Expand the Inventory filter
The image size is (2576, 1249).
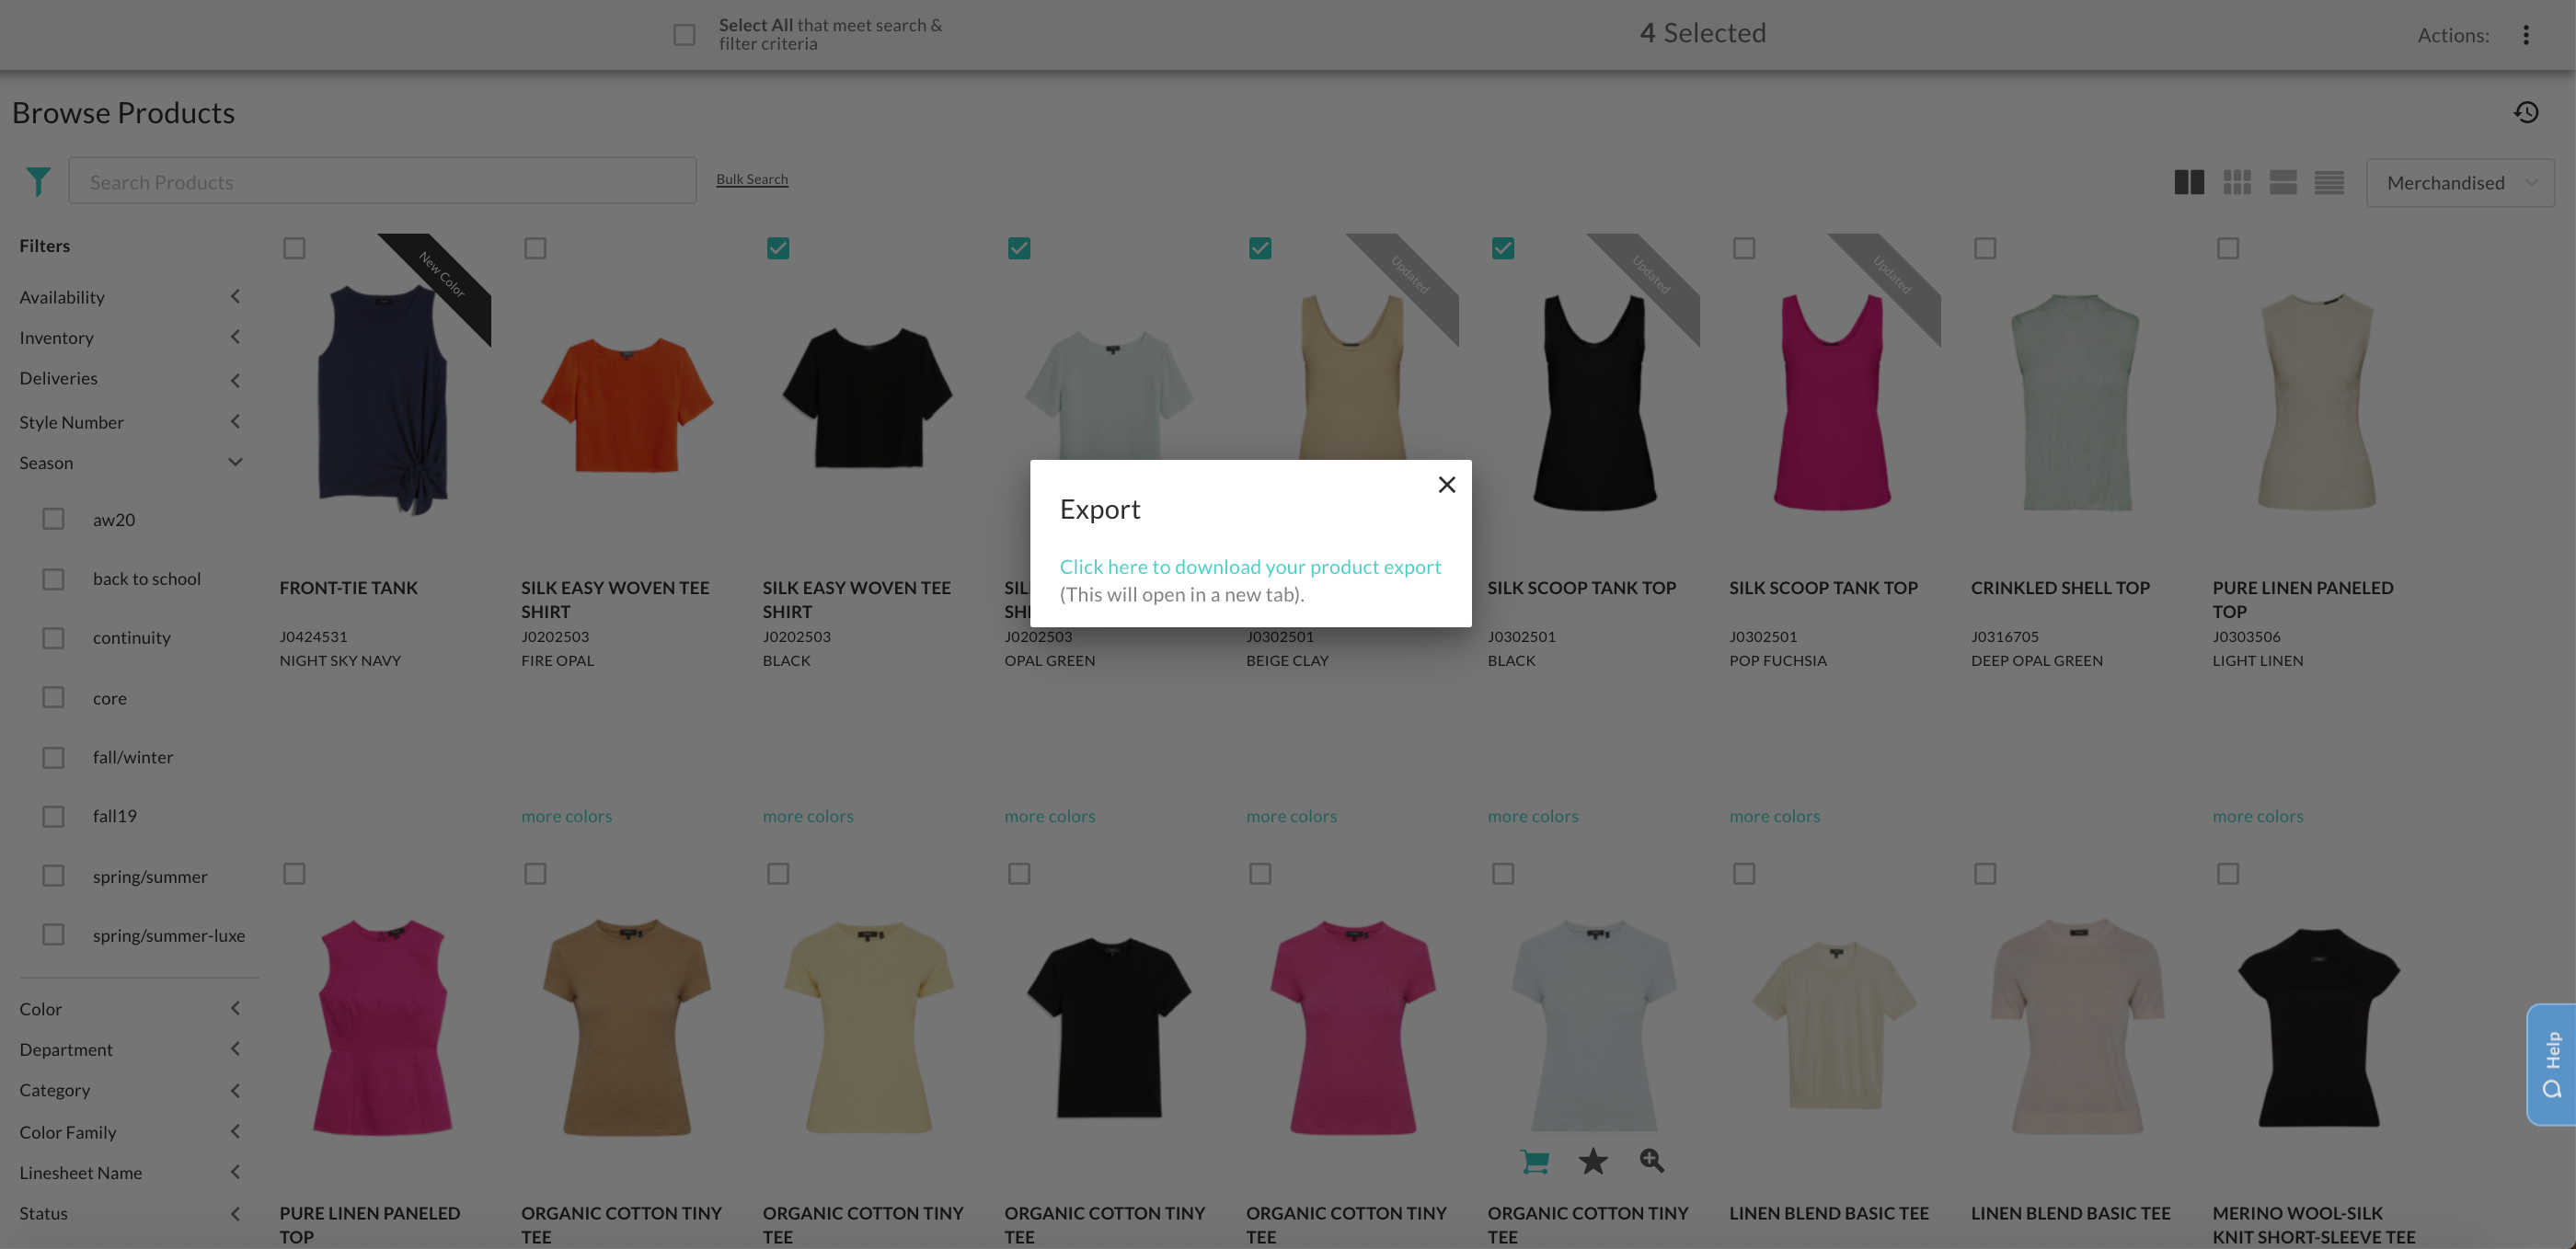pyautogui.click(x=130, y=338)
